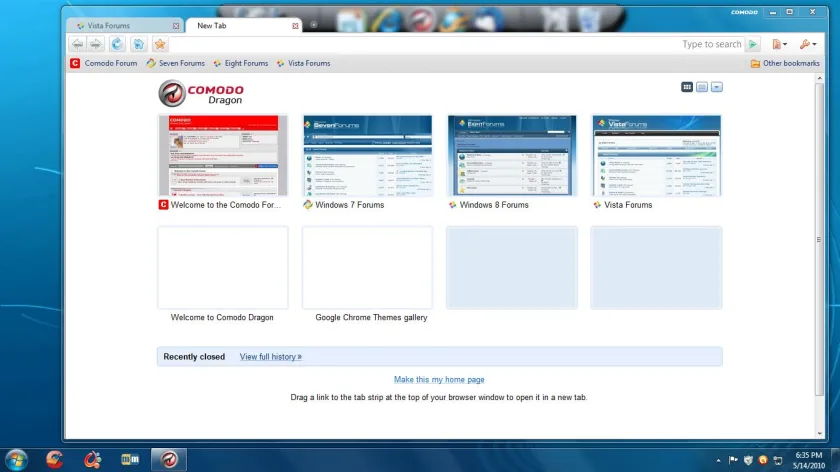Switch to thumbnail grid view

pos(687,87)
